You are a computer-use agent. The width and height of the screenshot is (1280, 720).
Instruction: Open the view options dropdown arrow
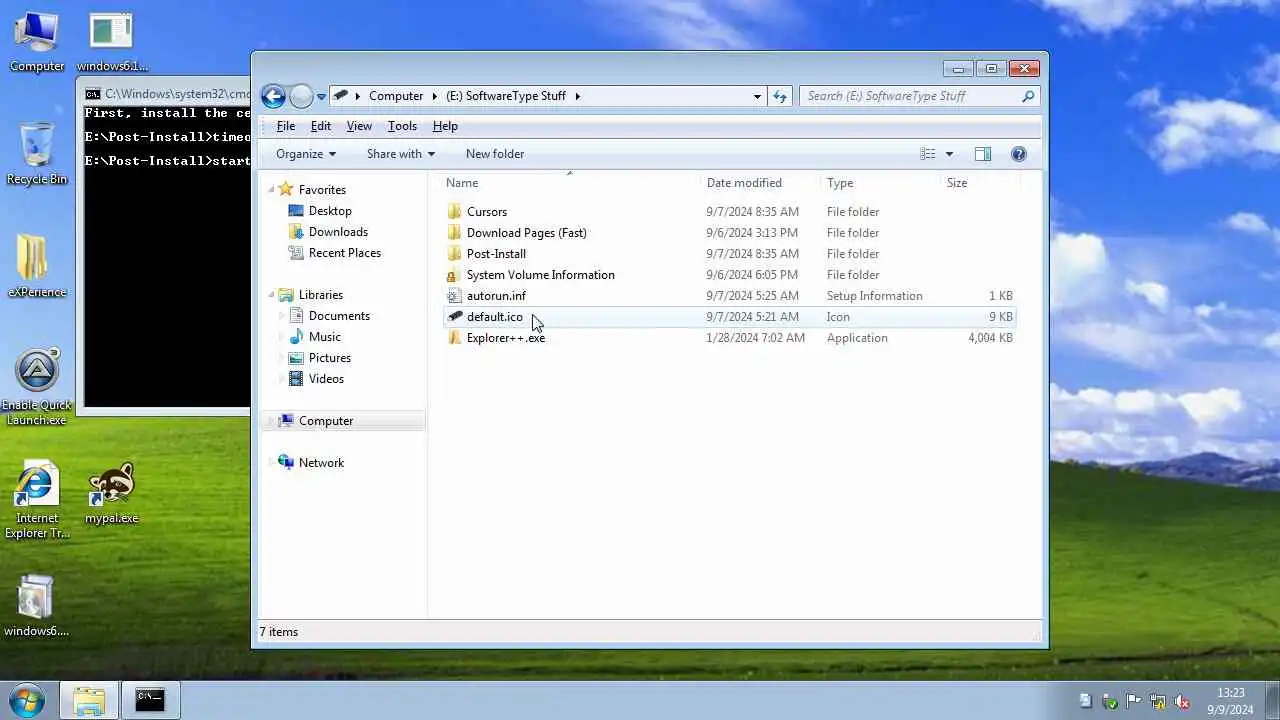coord(949,154)
